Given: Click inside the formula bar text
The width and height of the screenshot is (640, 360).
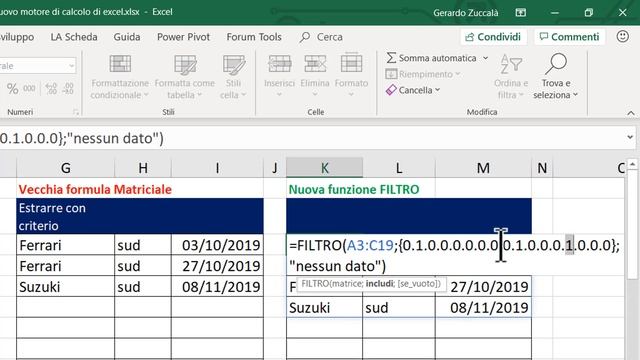Looking at the screenshot, I should tap(82, 138).
